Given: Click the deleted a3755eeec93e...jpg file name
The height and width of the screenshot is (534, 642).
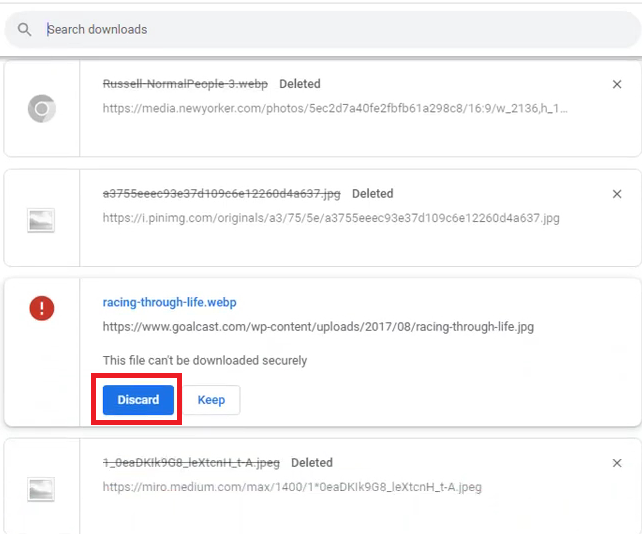Looking at the screenshot, I should point(222,193).
